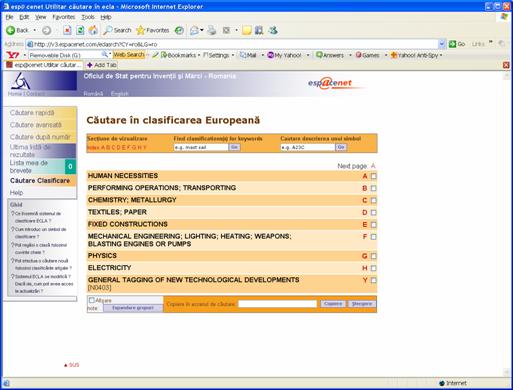Open the Favorites menu
Screen dimensions: 513x390
click(x=63, y=17)
